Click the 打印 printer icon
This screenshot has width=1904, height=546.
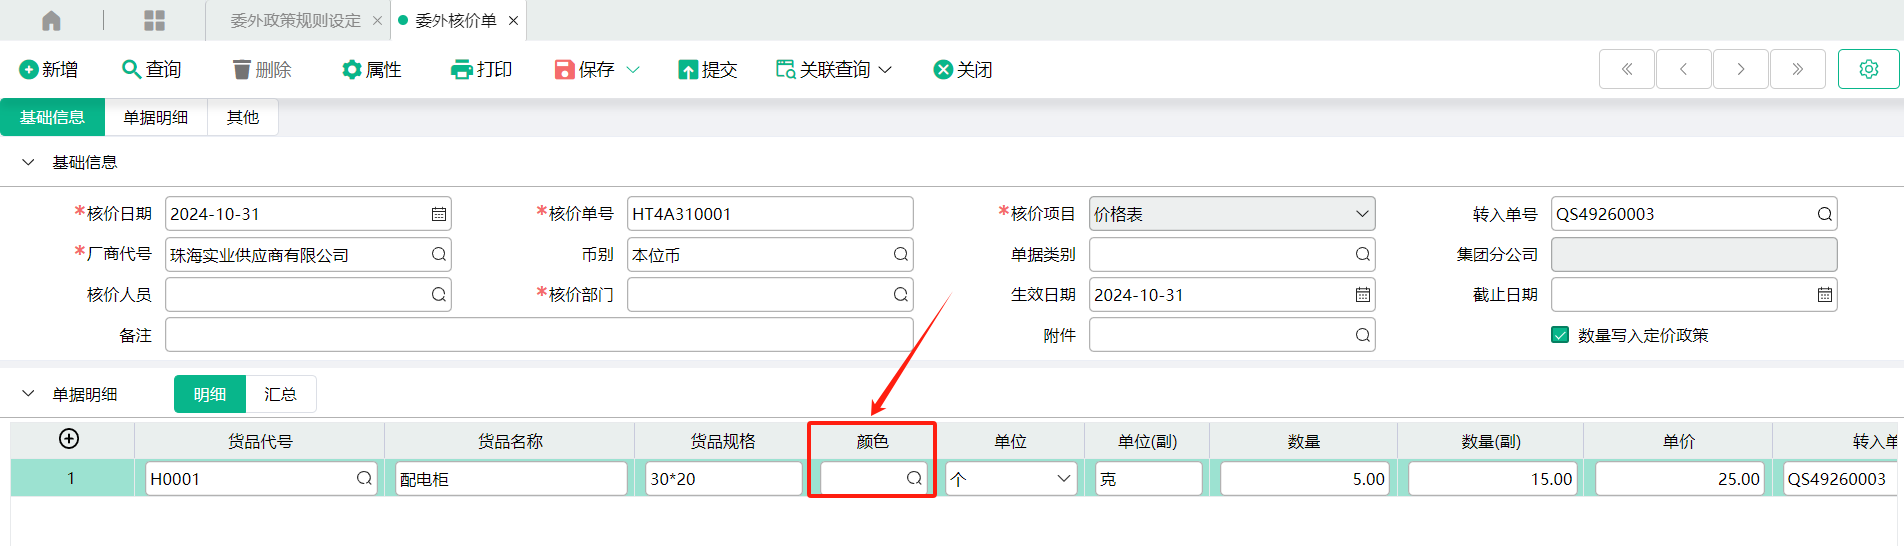[x=461, y=69]
